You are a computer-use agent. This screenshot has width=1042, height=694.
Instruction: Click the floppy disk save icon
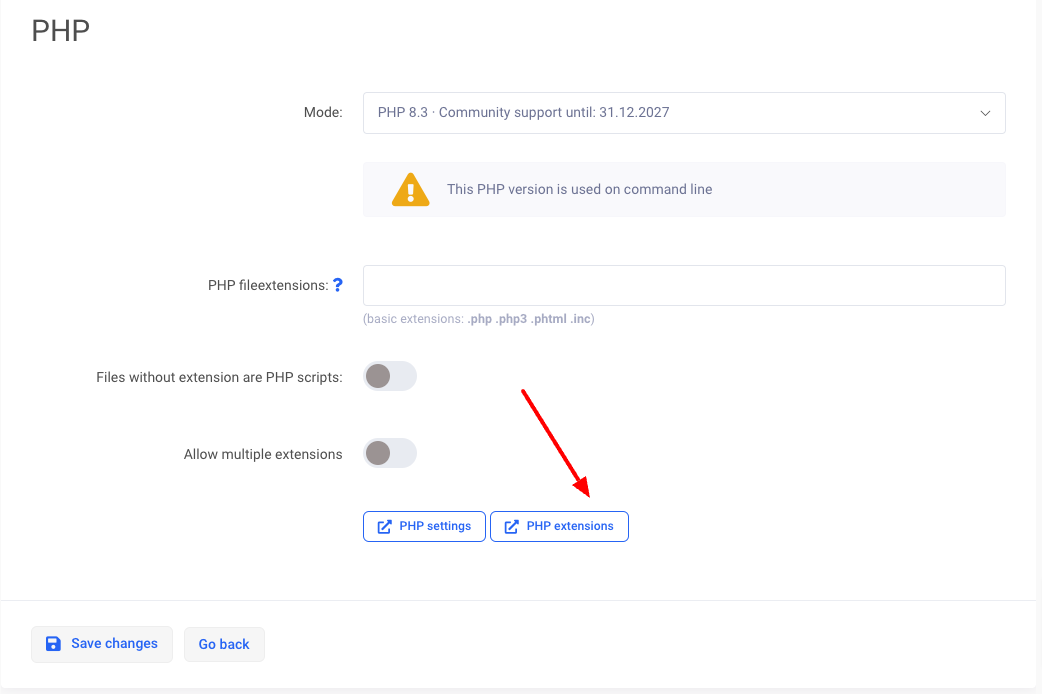tap(54, 644)
